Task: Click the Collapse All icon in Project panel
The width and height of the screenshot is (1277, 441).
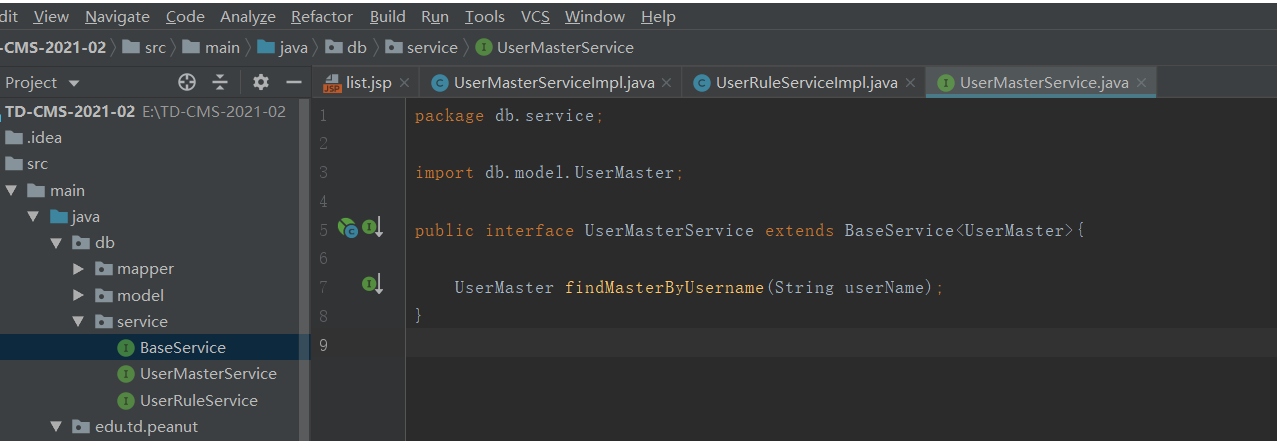Action: coord(220,82)
